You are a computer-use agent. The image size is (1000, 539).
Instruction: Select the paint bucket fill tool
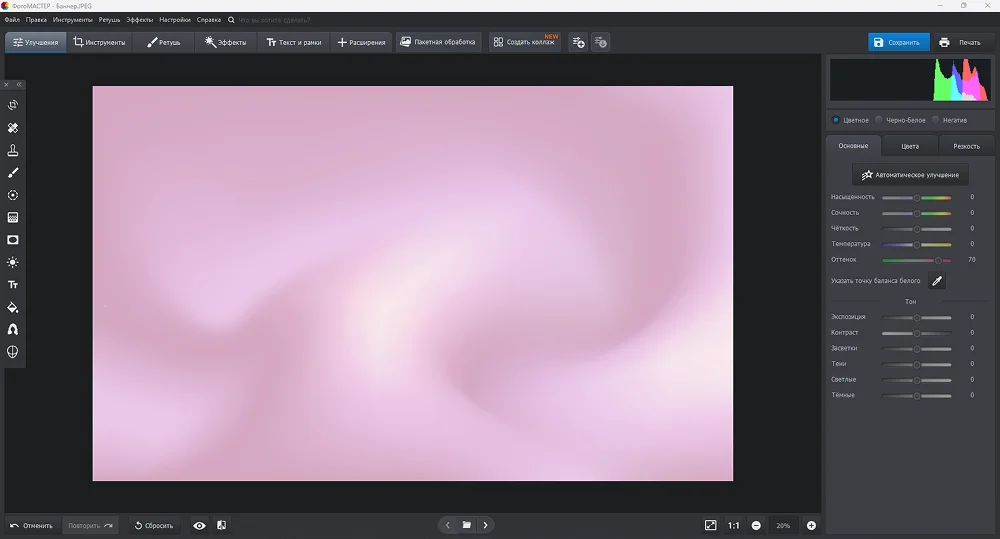tap(13, 307)
